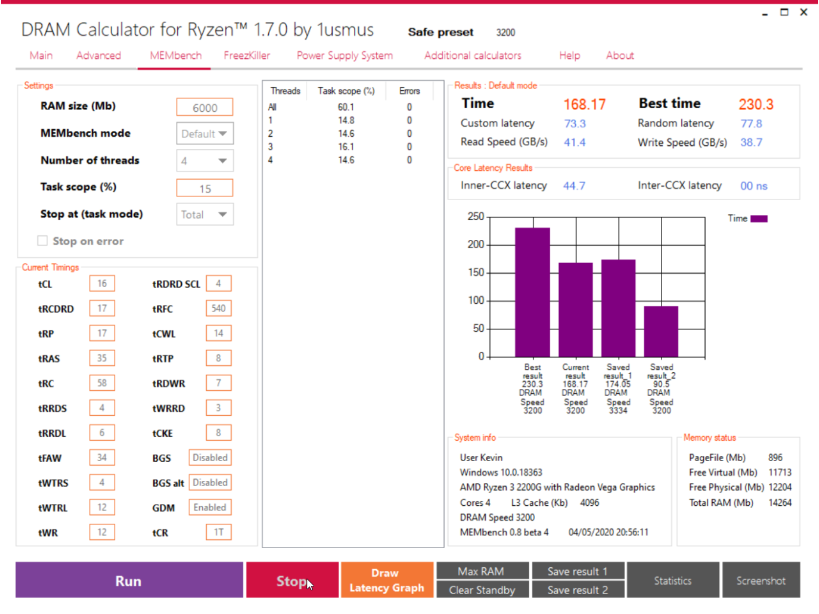Open the Stop at (task mode) dropdown
The image size is (819, 614).
click(x=205, y=215)
